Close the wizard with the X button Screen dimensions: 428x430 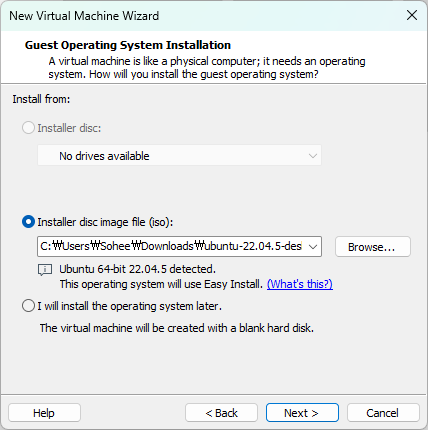click(x=412, y=15)
